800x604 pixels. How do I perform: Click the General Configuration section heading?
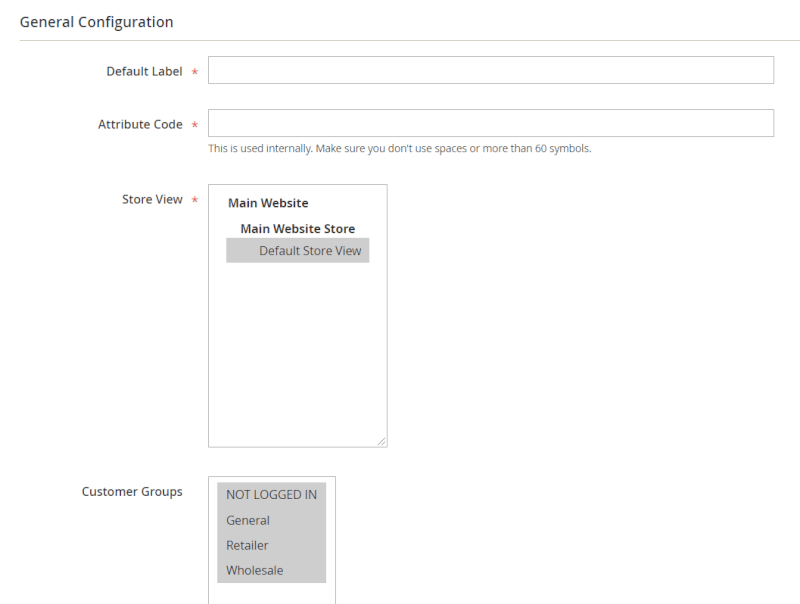coord(96,22)
